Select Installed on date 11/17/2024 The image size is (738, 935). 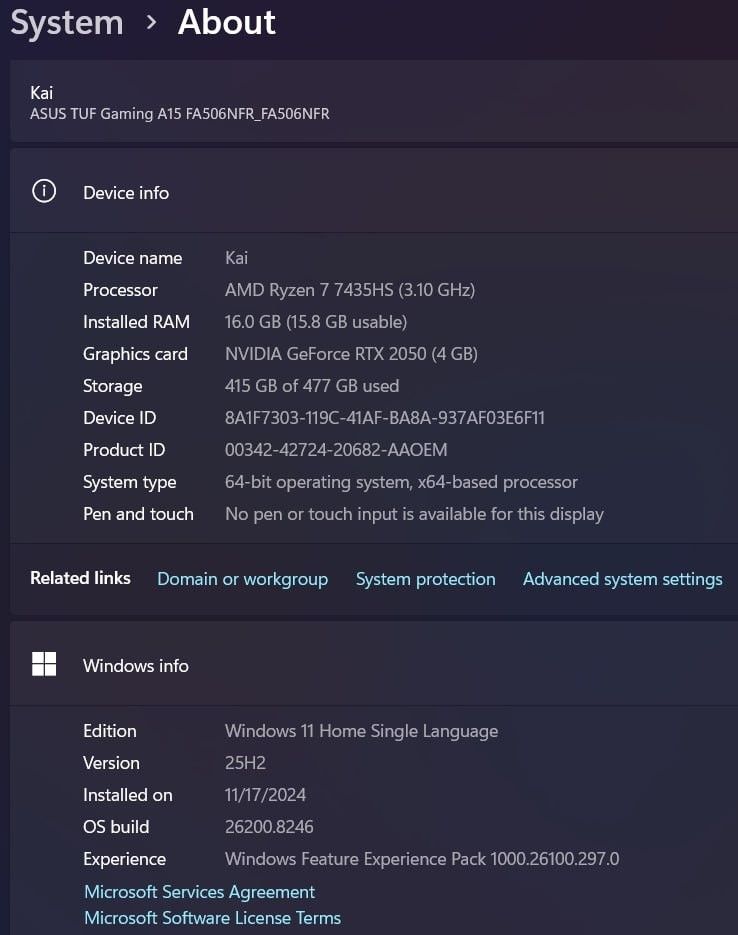click(x=265, y=795)
